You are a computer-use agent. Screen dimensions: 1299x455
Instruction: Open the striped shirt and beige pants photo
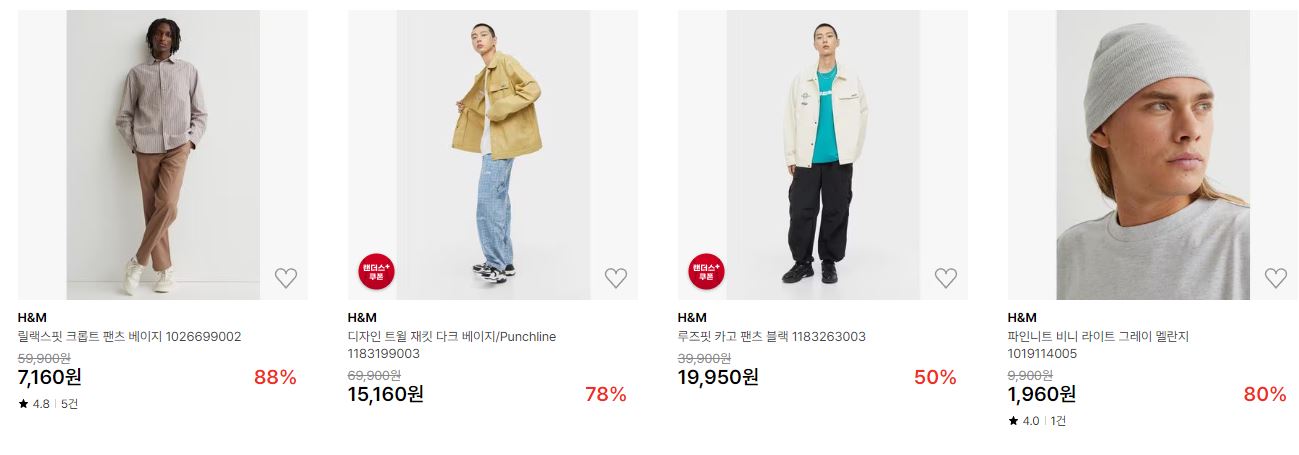pos(163,155)
